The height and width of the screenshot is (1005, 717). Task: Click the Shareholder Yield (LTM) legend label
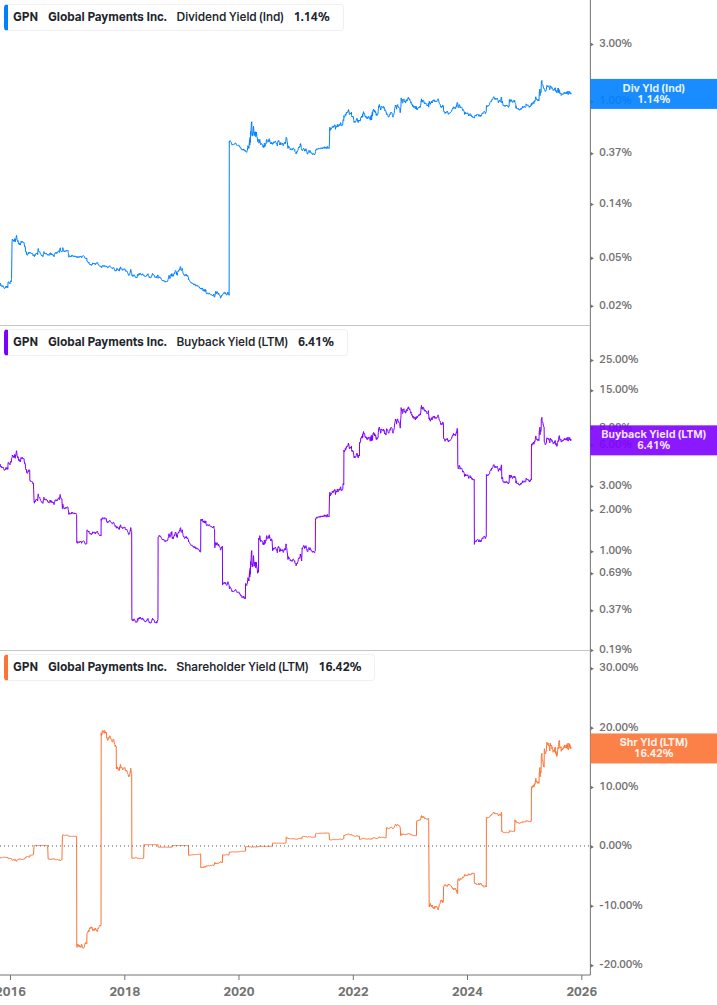[242, 667]
